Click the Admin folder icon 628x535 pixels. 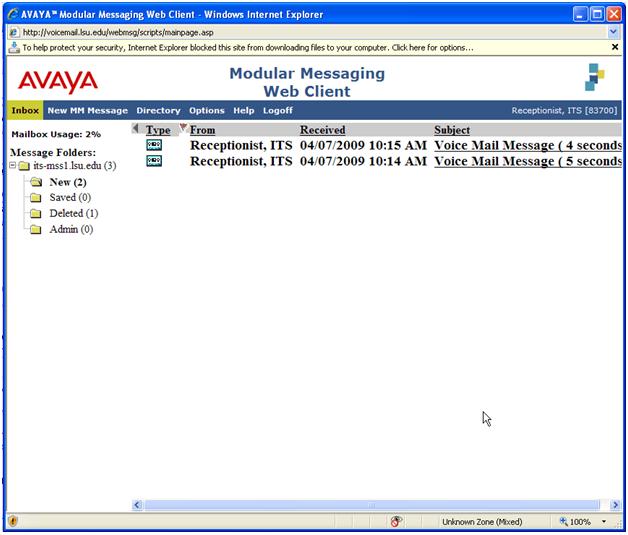coord(36,229)
